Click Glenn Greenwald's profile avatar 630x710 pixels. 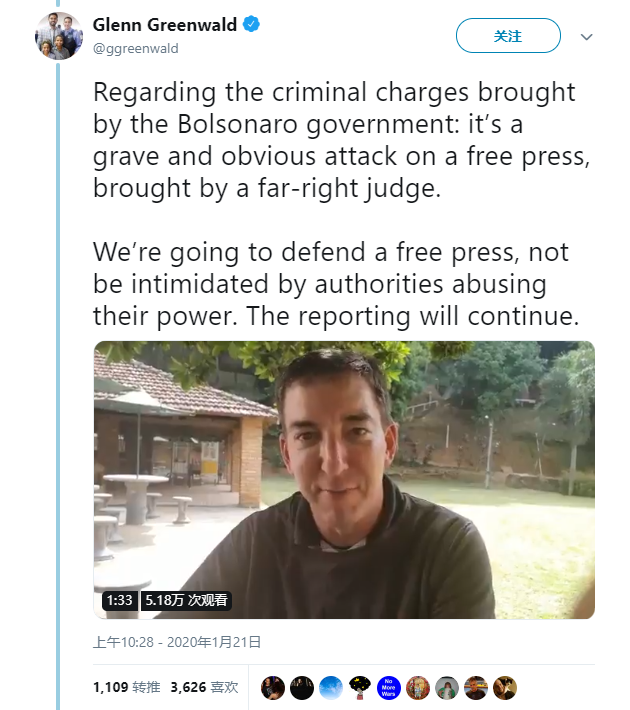58,36
